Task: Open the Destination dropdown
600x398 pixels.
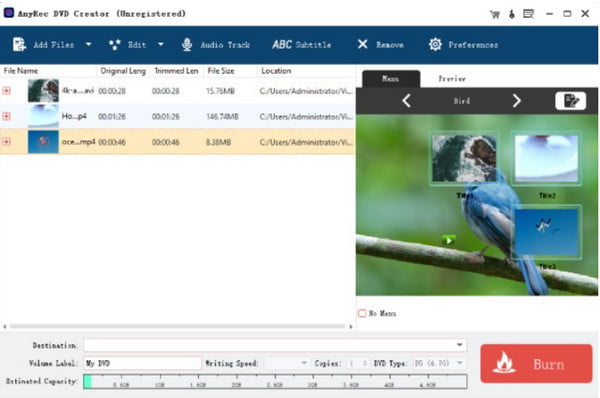Action: tap(460, 345)
